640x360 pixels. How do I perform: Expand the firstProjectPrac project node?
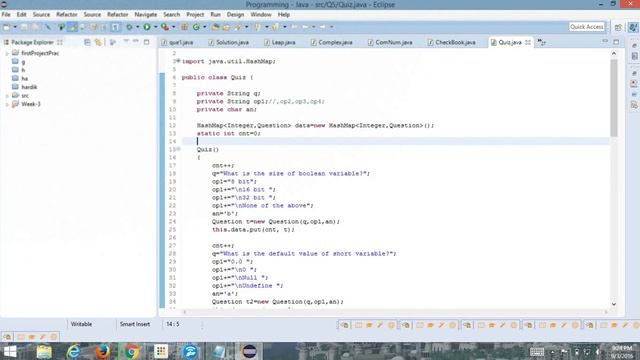(7, 53)
